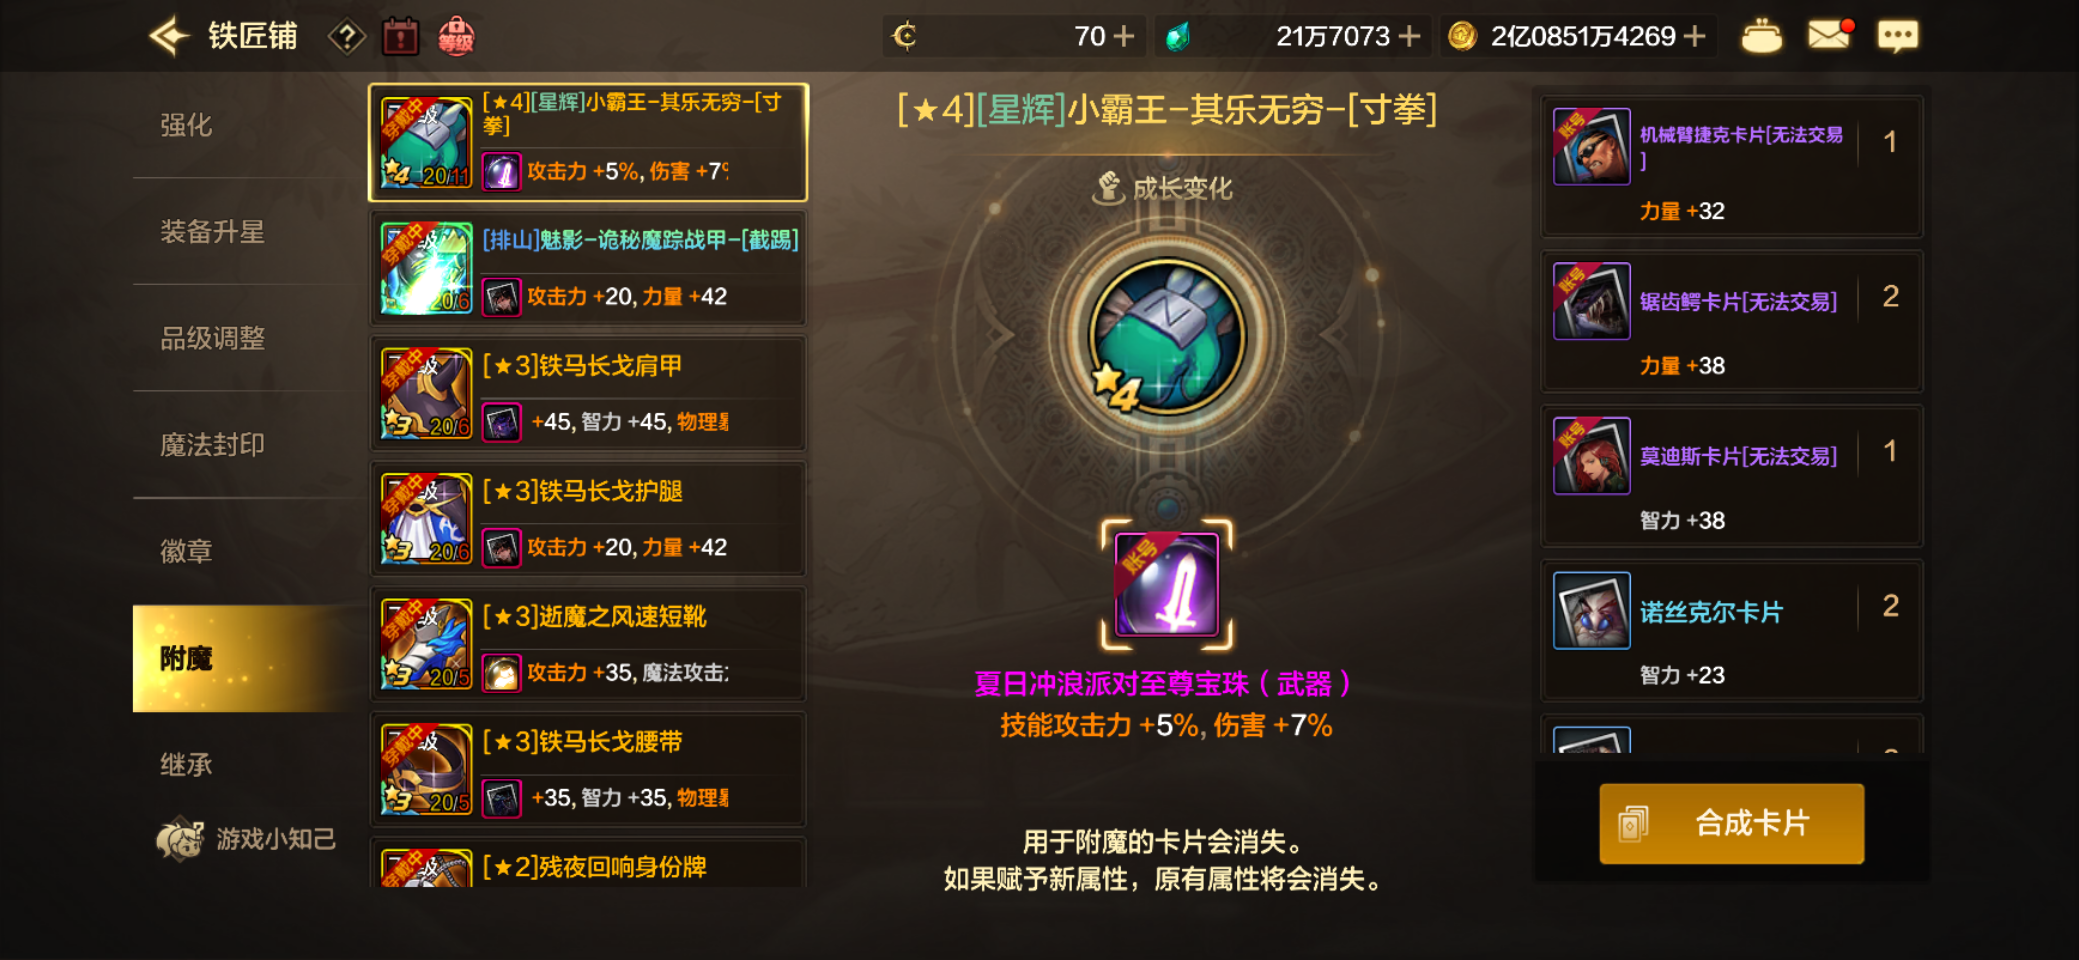
Task: Open the 装备升星 tab
Action: coord(213,232)
